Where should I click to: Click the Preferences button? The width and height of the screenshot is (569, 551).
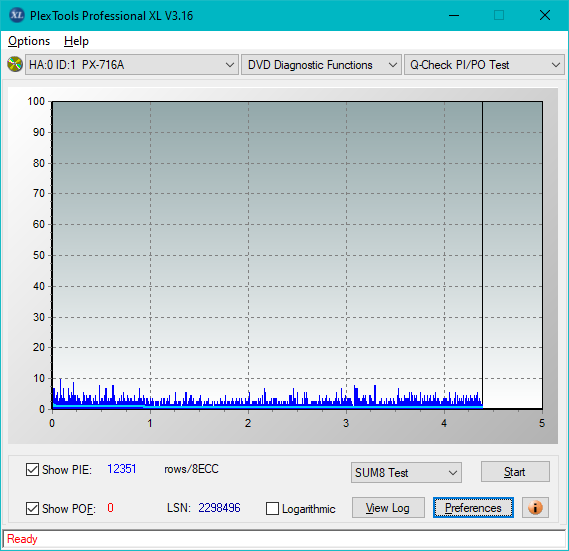click(x=473, y=507)
